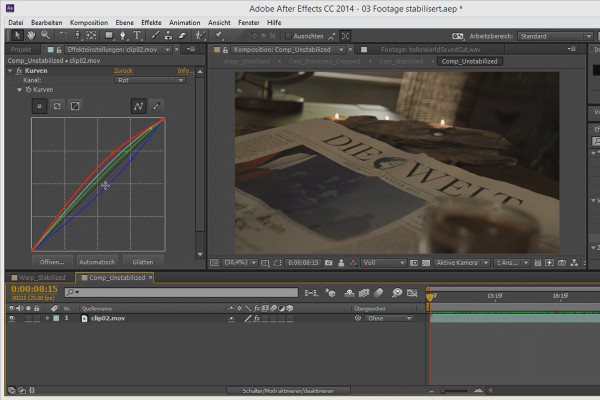Select the Text tool
Screen dimensions: 600x400
tap(137, 36)
